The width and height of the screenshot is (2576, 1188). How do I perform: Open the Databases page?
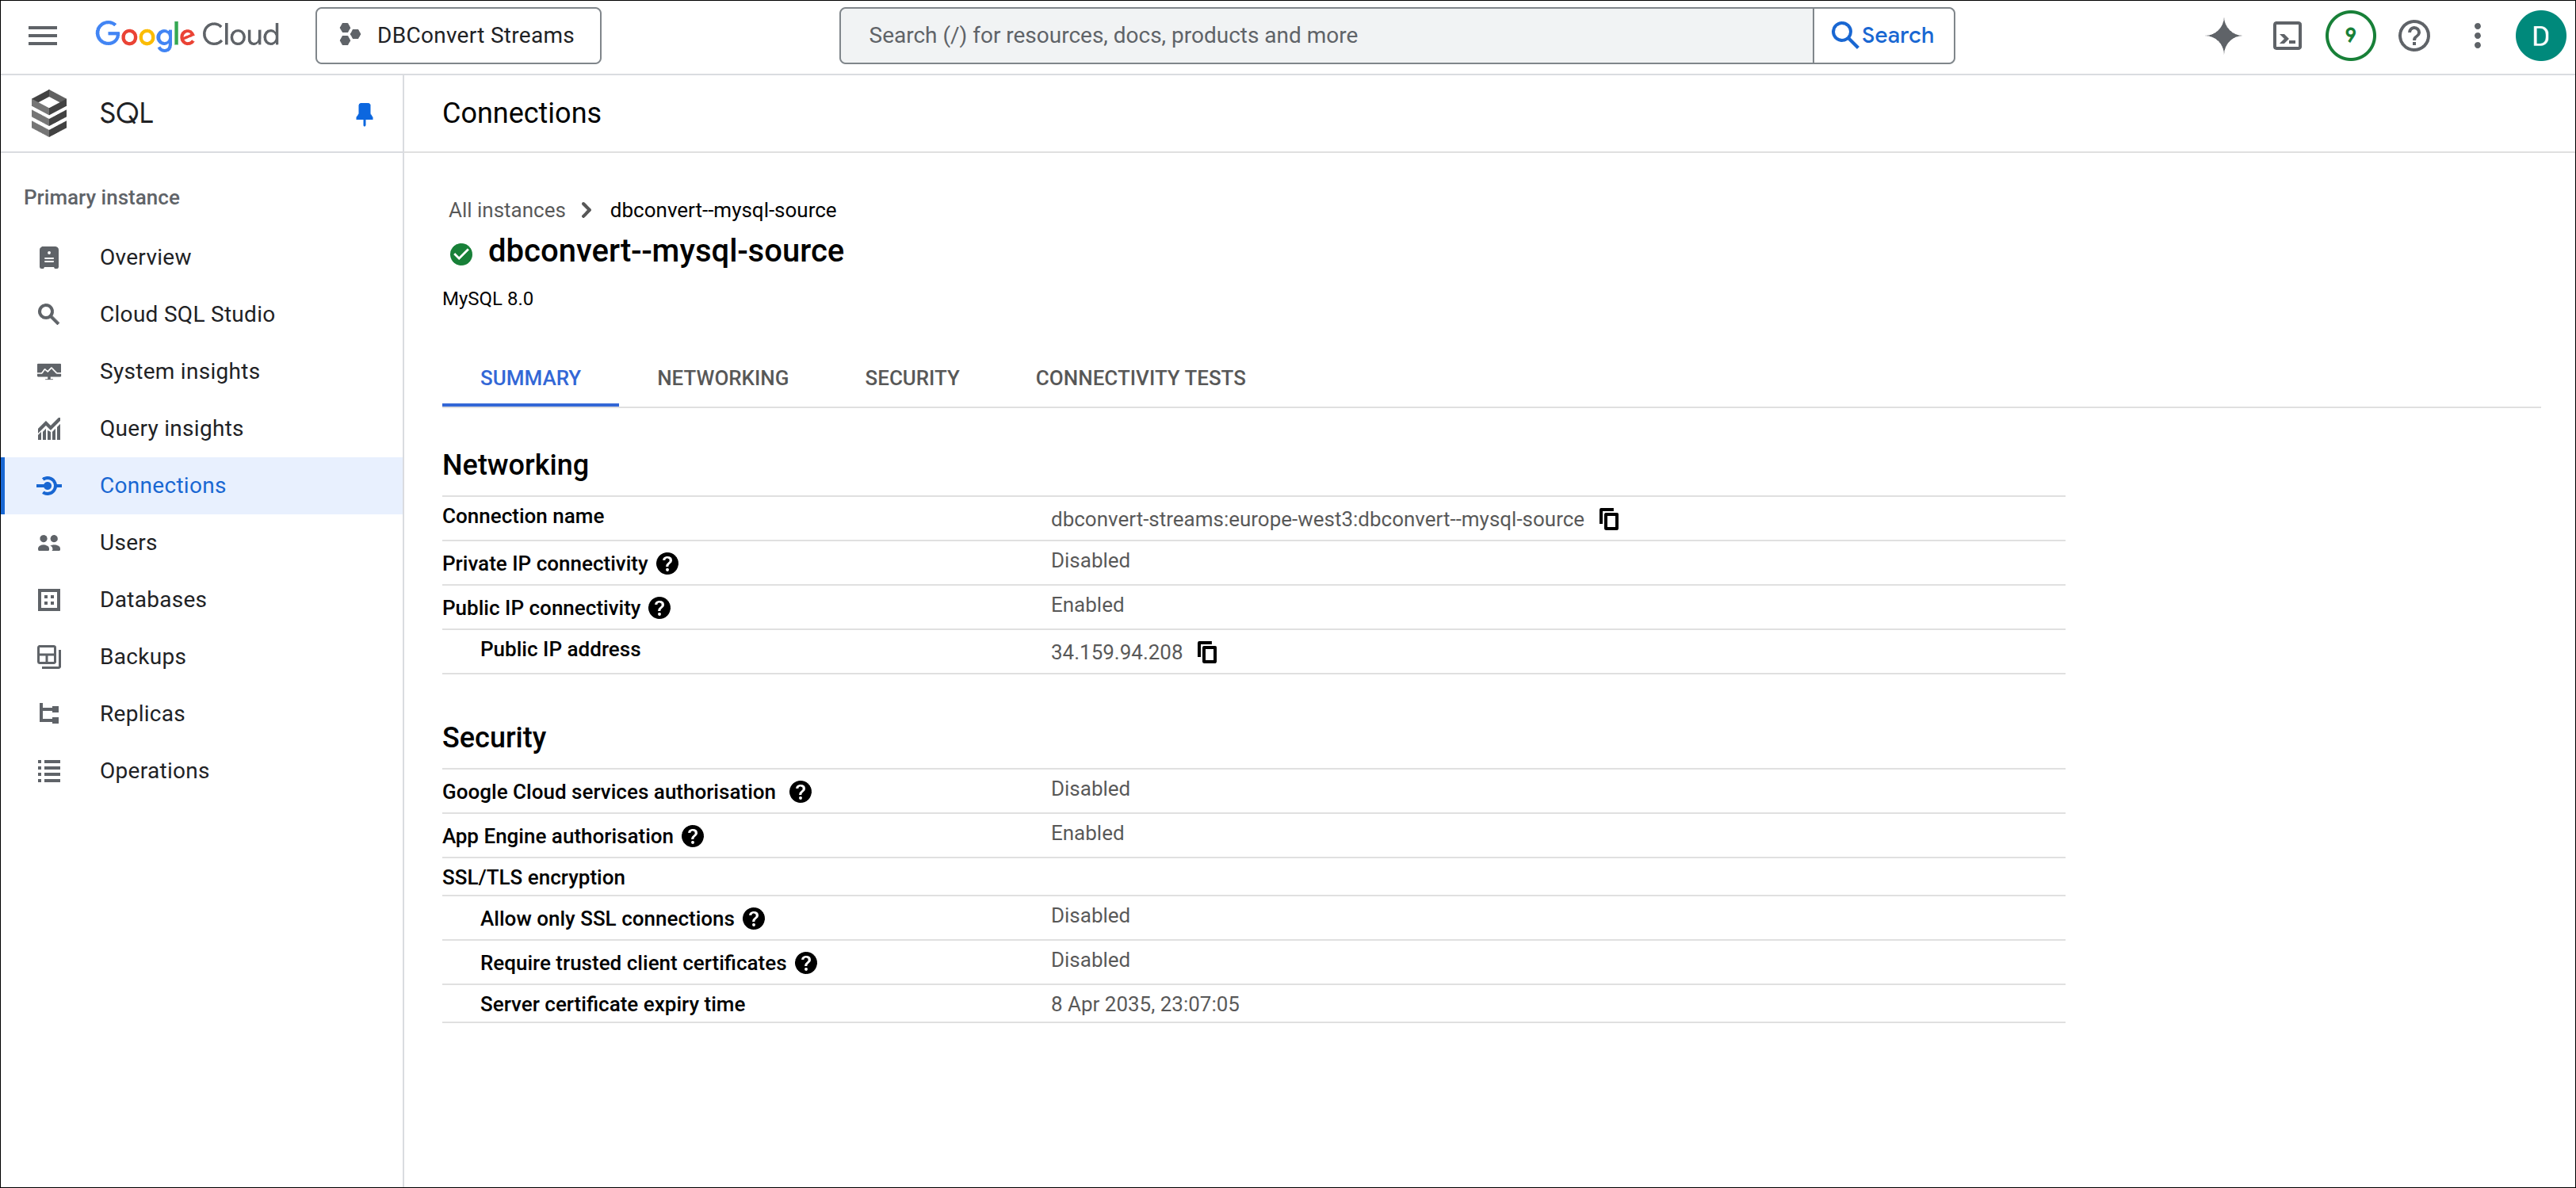tap(204, 599)
